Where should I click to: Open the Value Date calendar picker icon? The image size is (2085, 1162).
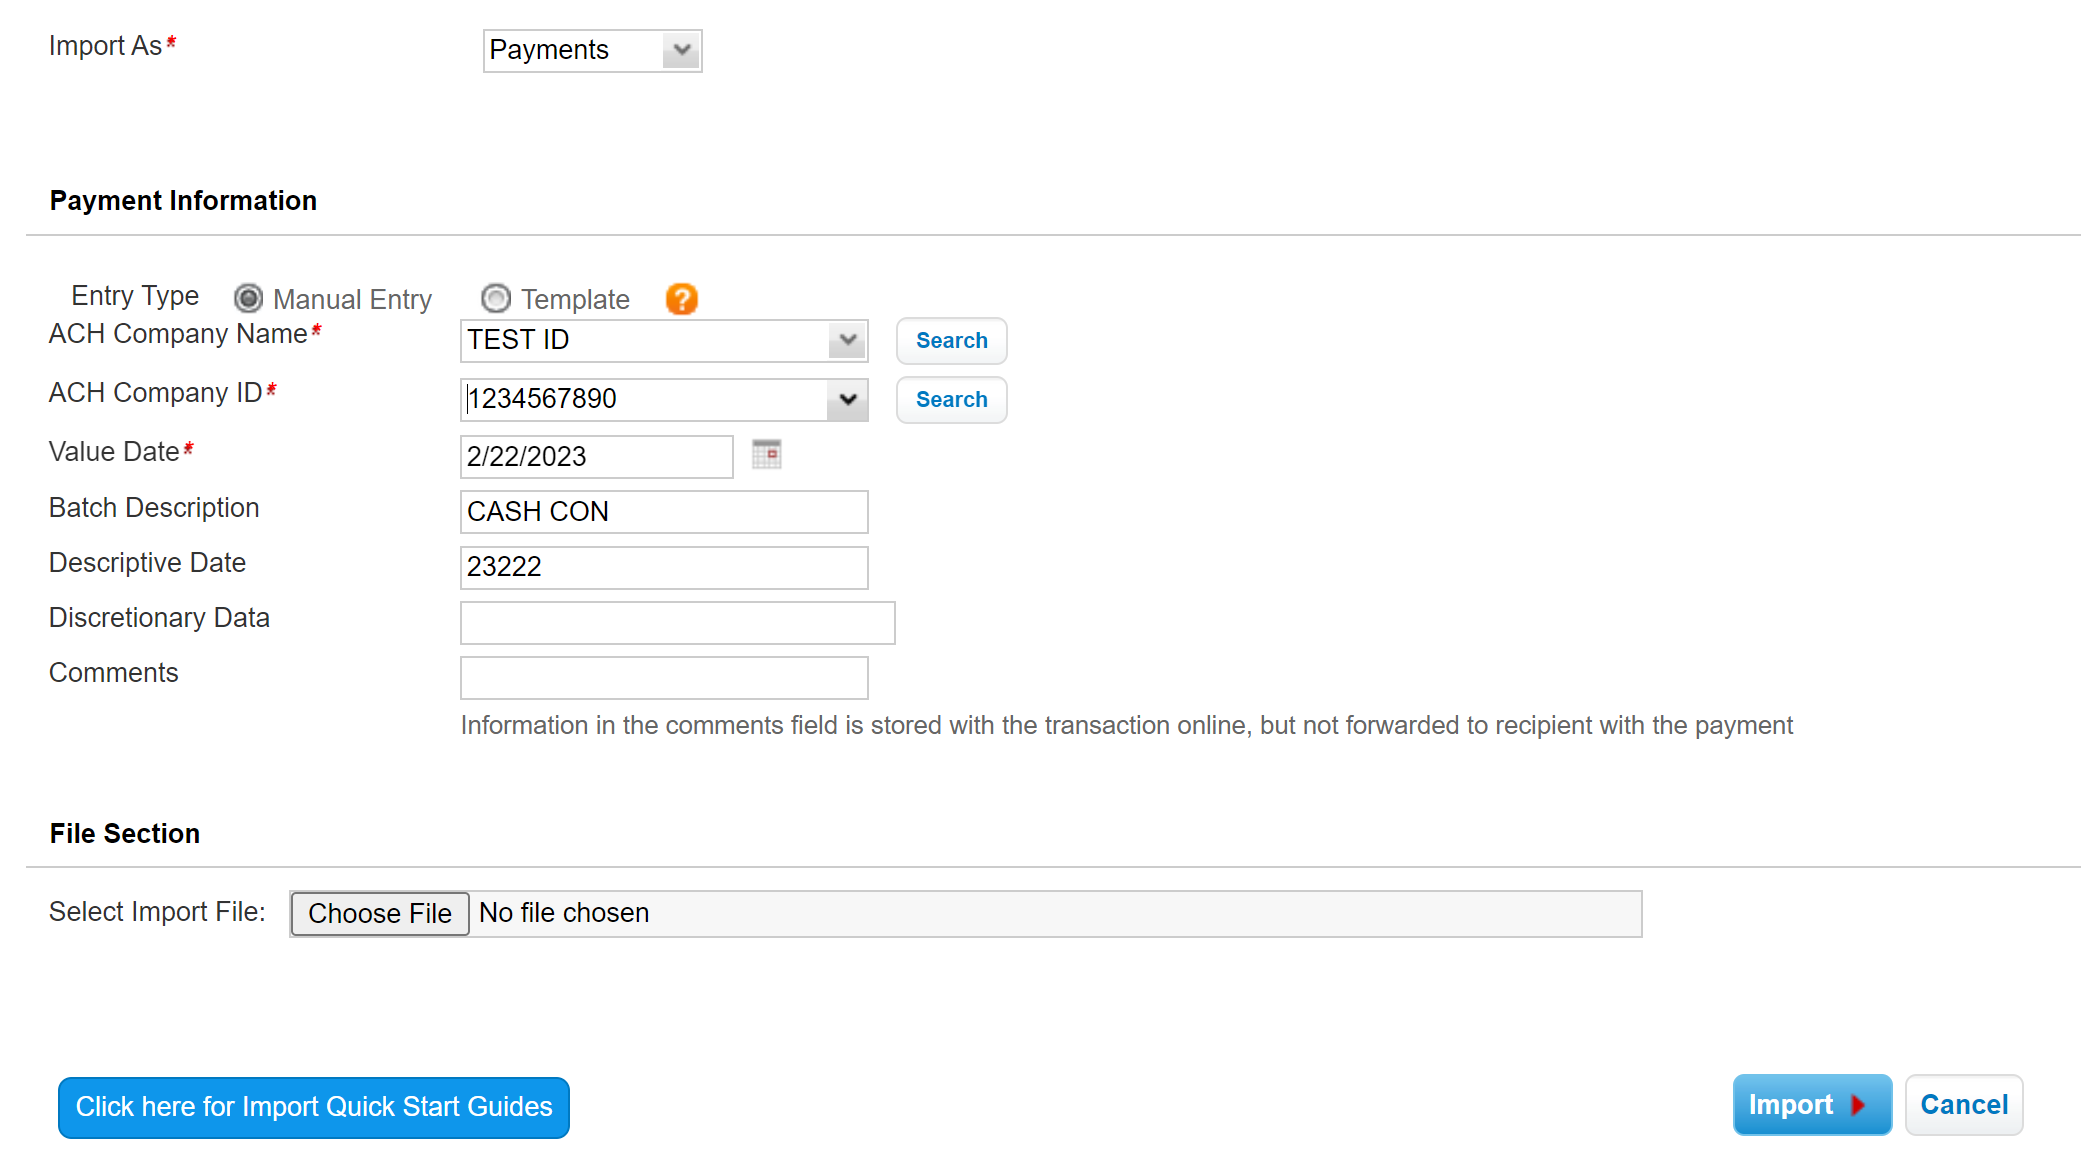(766, 454)
